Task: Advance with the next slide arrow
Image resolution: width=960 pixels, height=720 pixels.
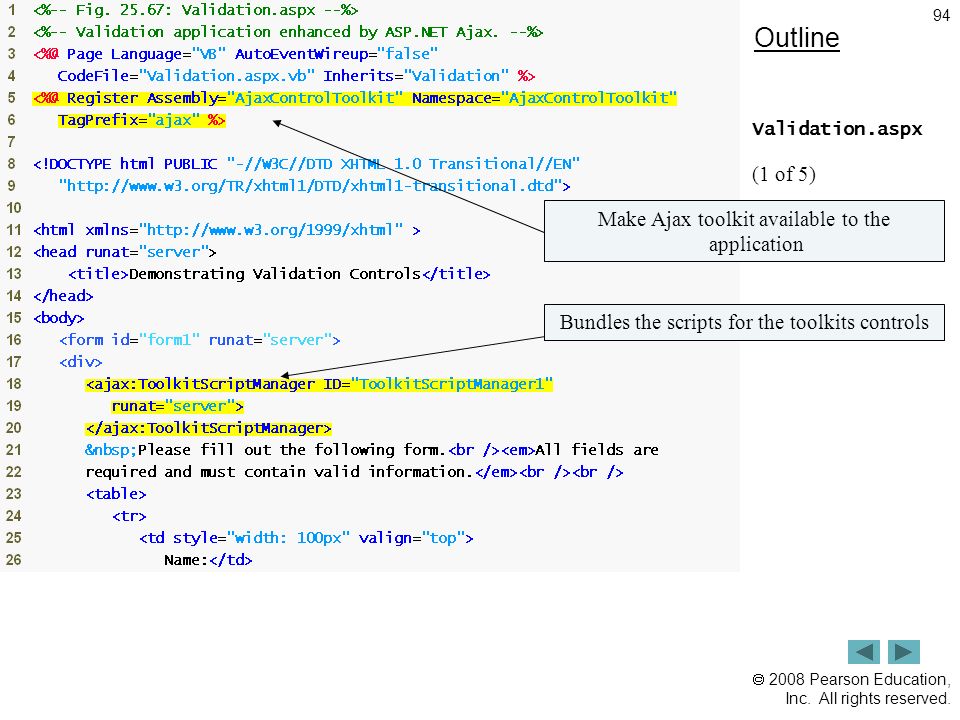Action: pos(904,652)
